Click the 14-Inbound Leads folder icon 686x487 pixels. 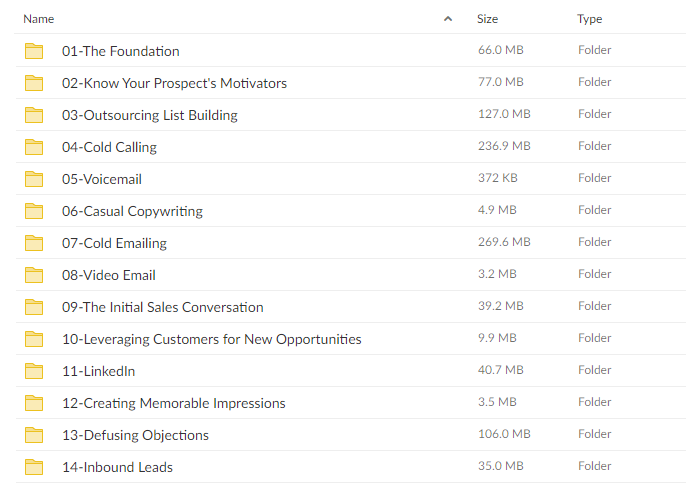pyautogui.click(x=34, y=467)
